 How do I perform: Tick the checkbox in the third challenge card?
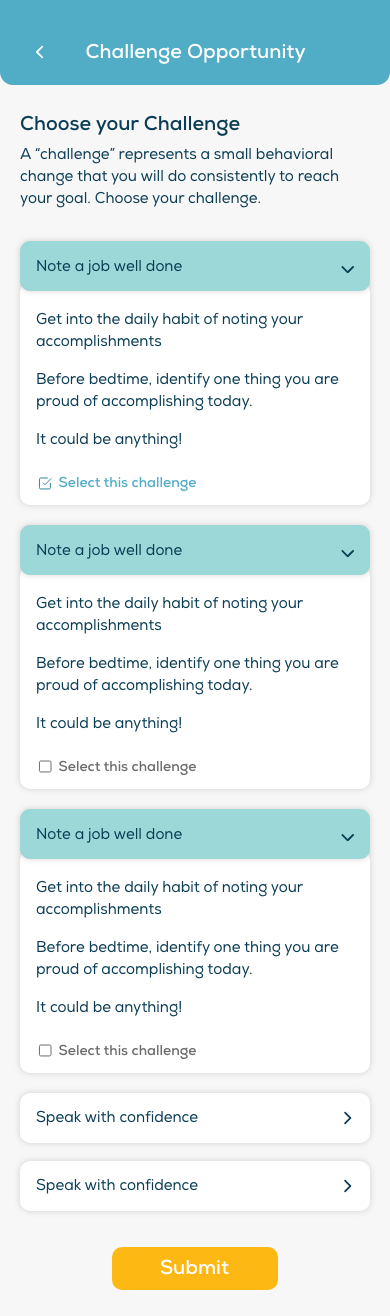45,1051
